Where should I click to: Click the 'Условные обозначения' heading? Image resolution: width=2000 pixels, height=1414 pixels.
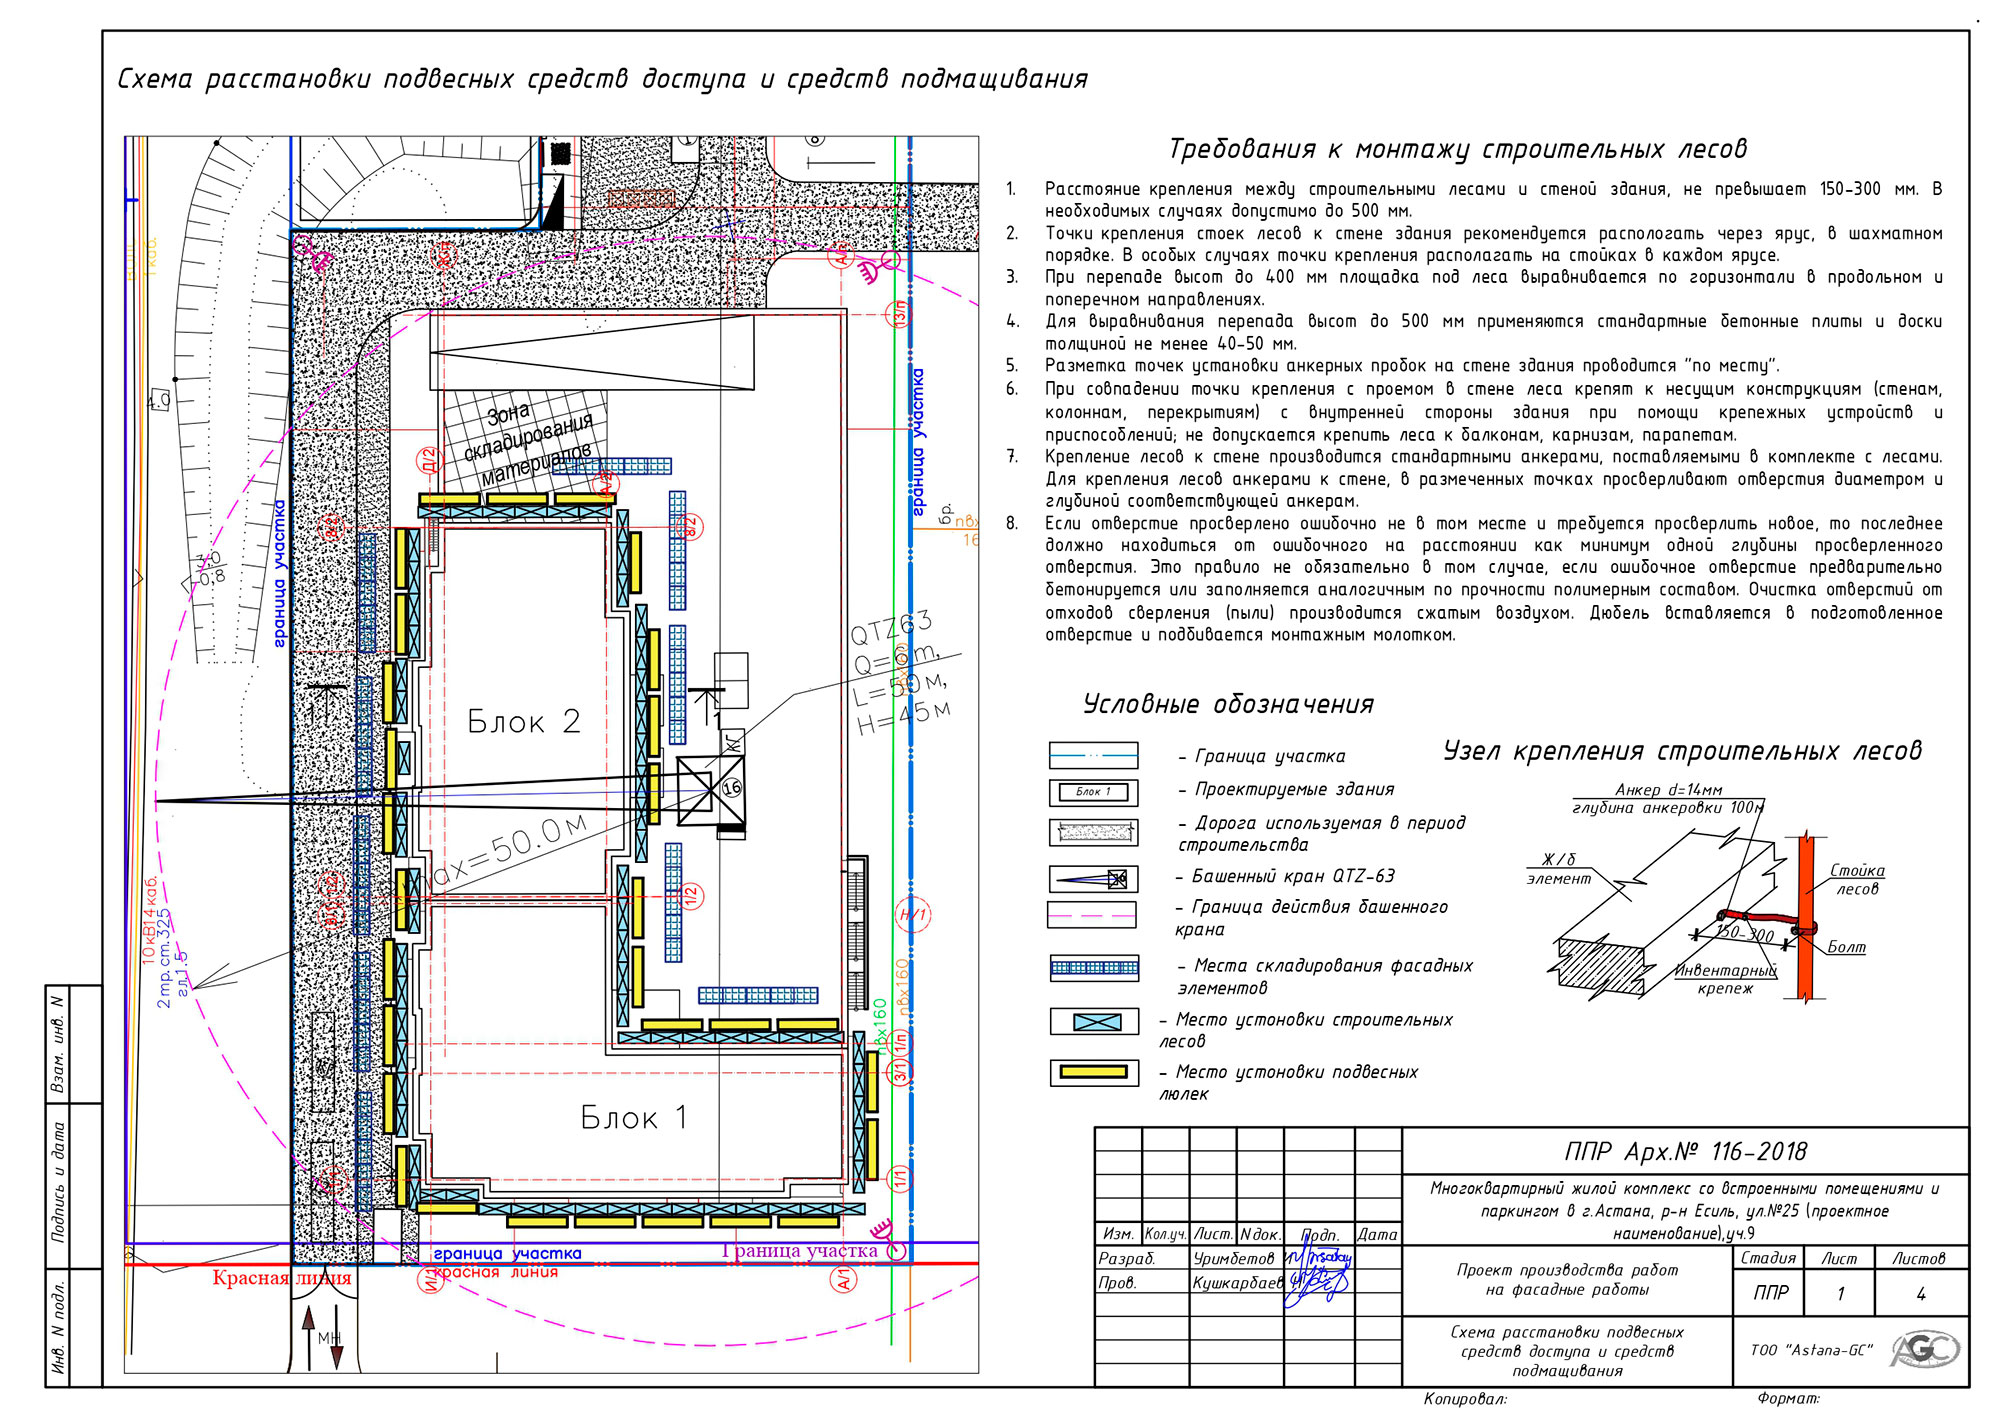[x=1228, y=704]
